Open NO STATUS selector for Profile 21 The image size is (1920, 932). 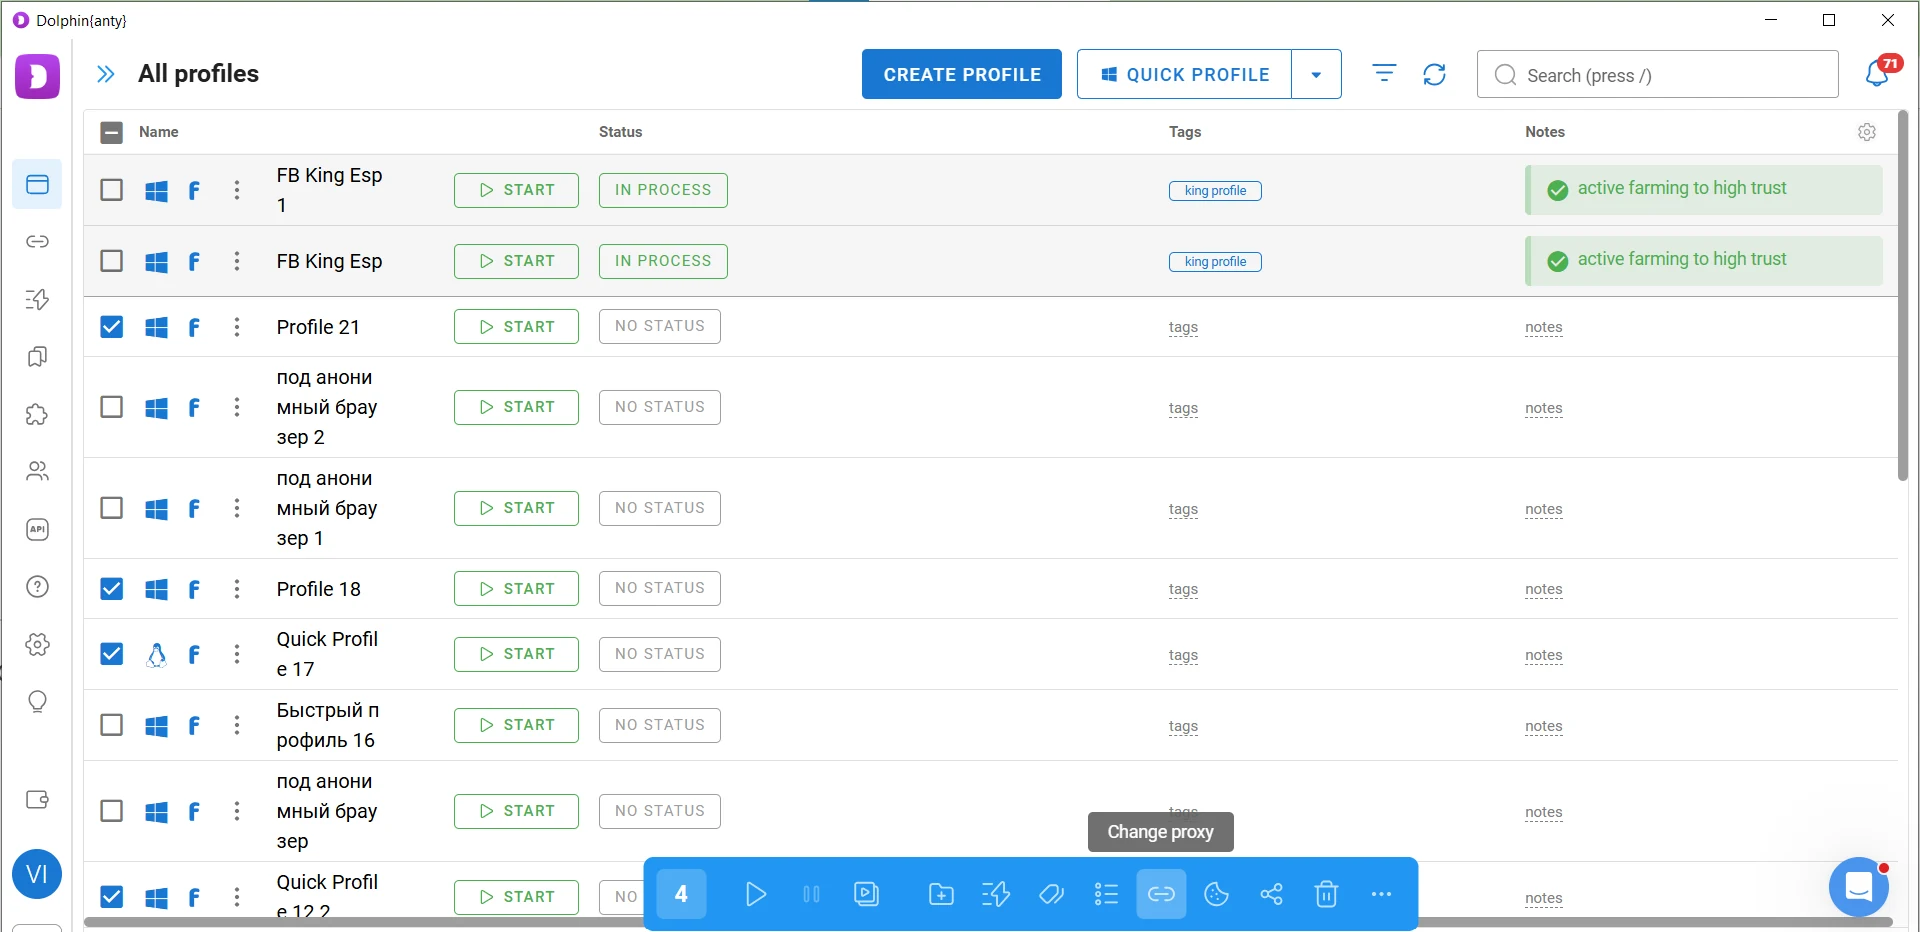coord(660,326)
